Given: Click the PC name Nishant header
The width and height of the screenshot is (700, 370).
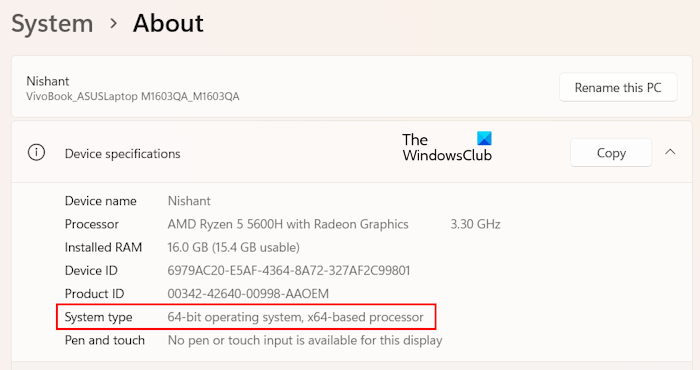Looking at the screenshot, I should click(48, 81).
